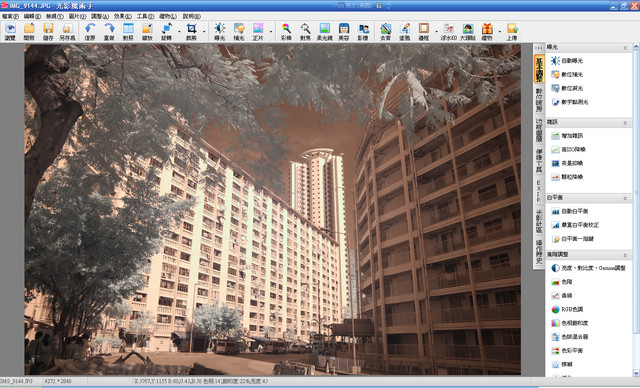Collapse the Exposure (曝光) panel section
640x388 pixels.
625,48
